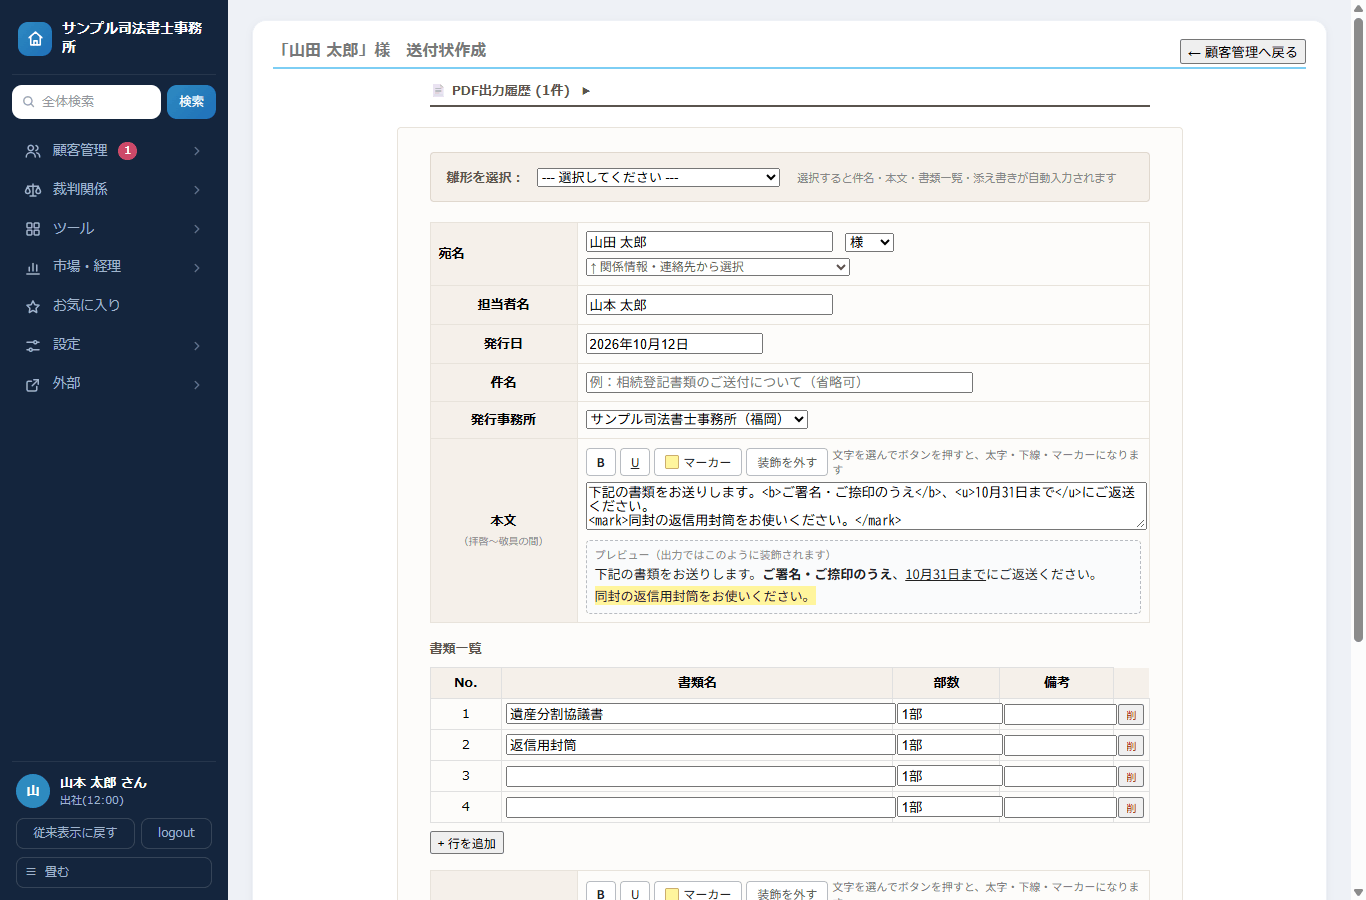The height and width of the screenshot is (900, 1366).
Task: Open the 顧客管理 sidebar menu
Action: (x=114, y=151)
